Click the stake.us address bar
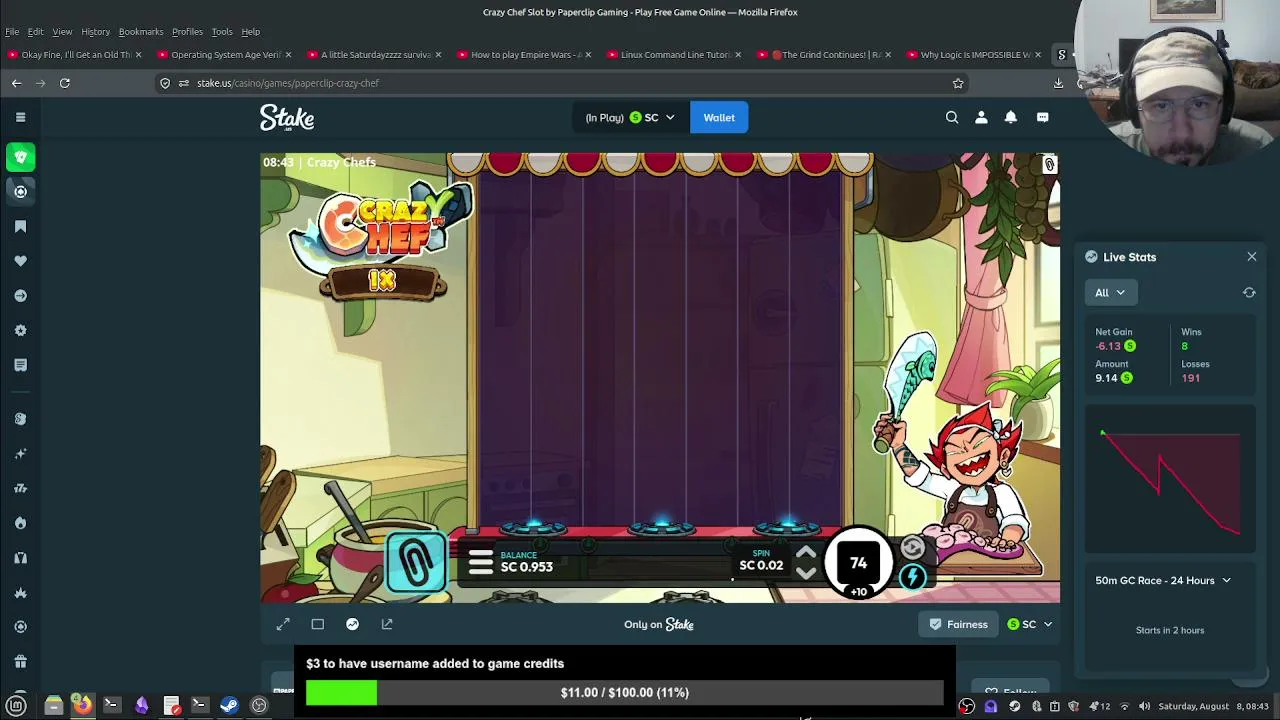The width and height of the screenshot is (1280, 720). click(x=560, y=83)
